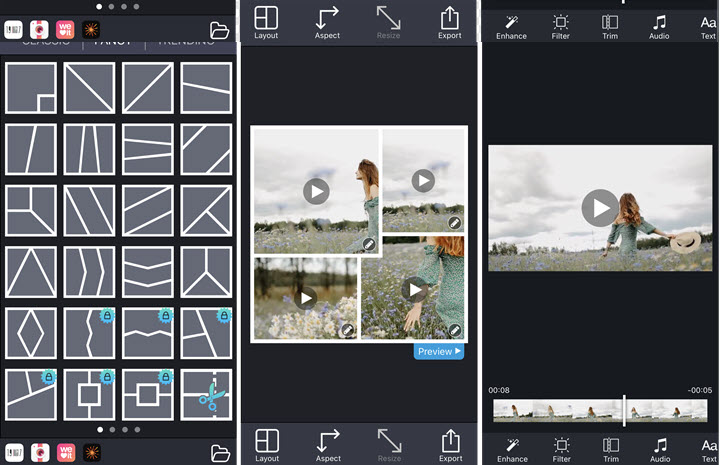Open Filter in the top editor toolbar
Viewport: 720px width, 465px height.
pyautogui.click(x=561, y=25)
